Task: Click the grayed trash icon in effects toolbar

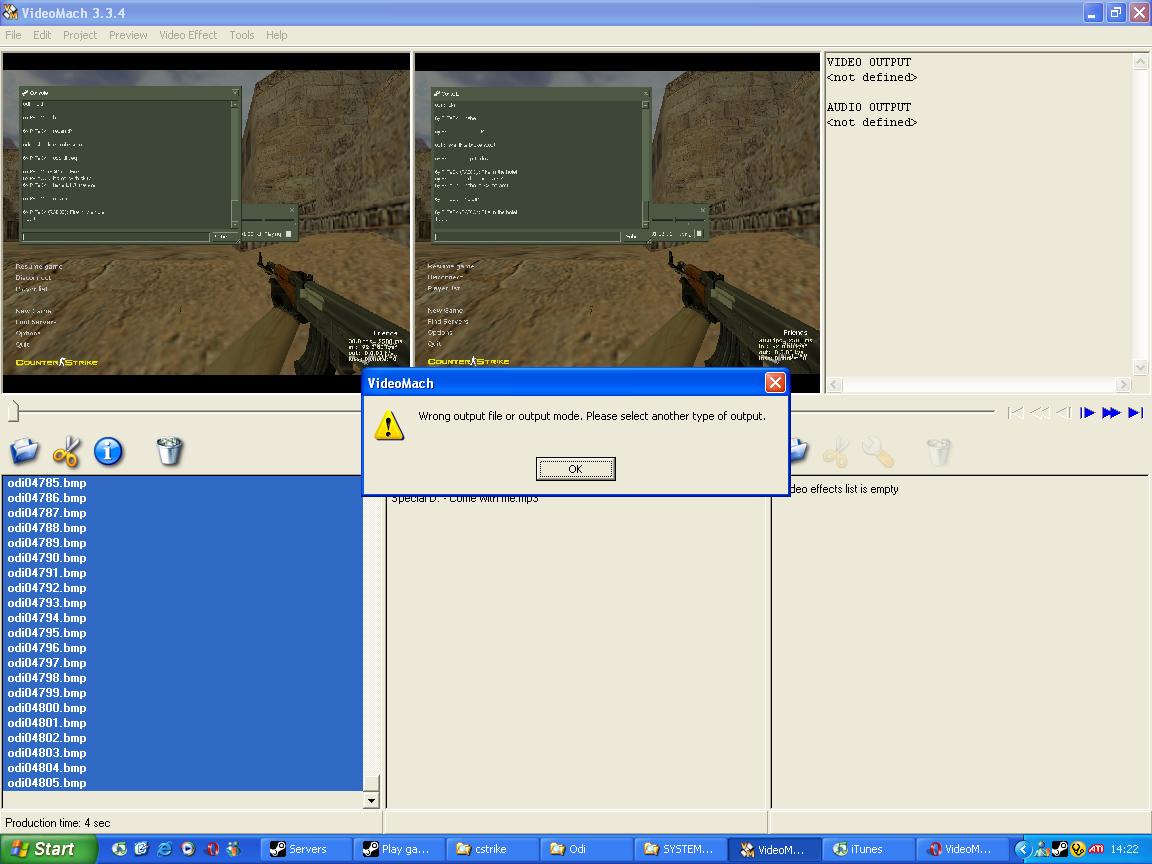Action: click(x=939, y=453)
